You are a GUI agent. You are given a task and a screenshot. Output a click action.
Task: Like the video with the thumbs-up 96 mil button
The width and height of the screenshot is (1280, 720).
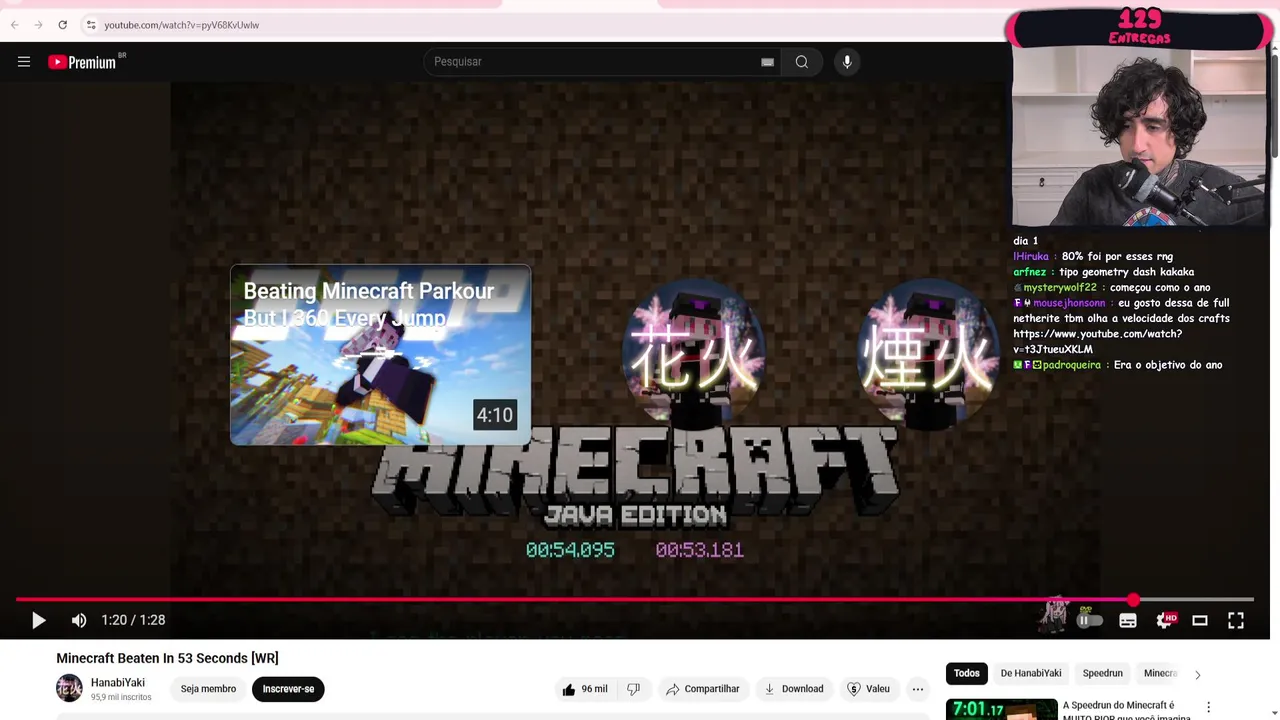584,689
